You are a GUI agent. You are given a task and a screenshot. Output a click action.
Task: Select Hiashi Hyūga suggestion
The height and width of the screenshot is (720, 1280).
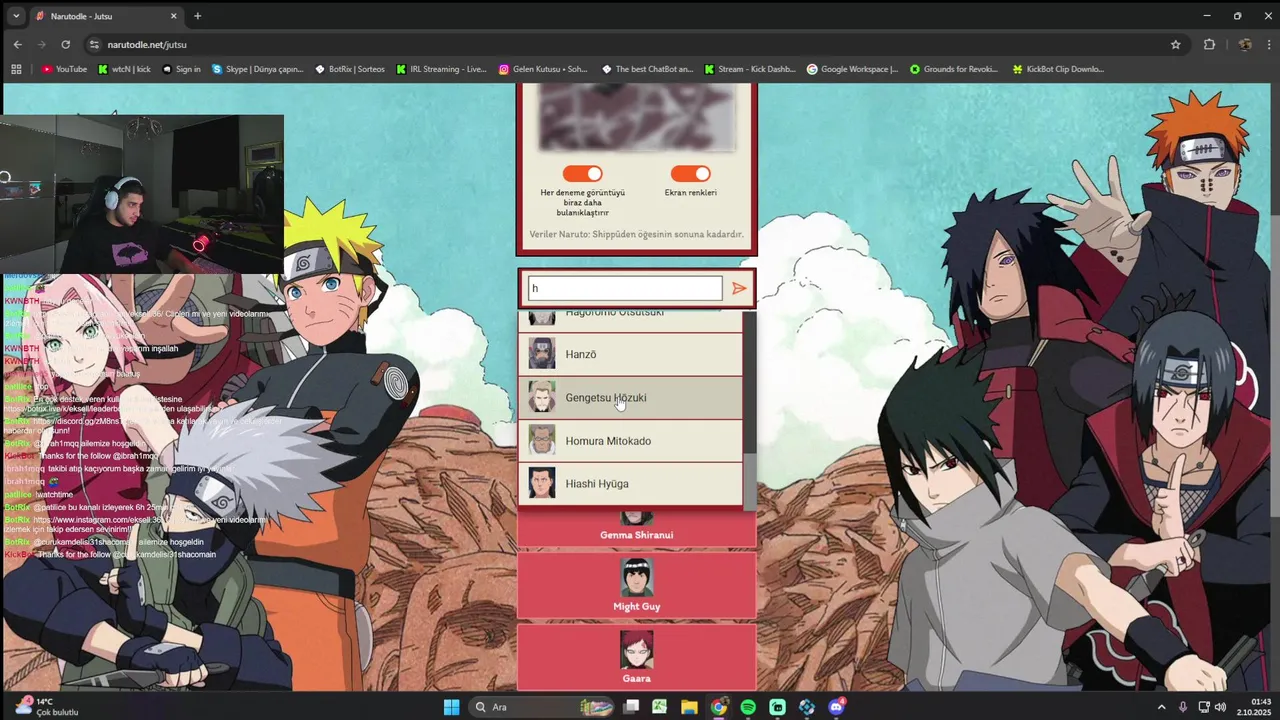pos(631,484)
